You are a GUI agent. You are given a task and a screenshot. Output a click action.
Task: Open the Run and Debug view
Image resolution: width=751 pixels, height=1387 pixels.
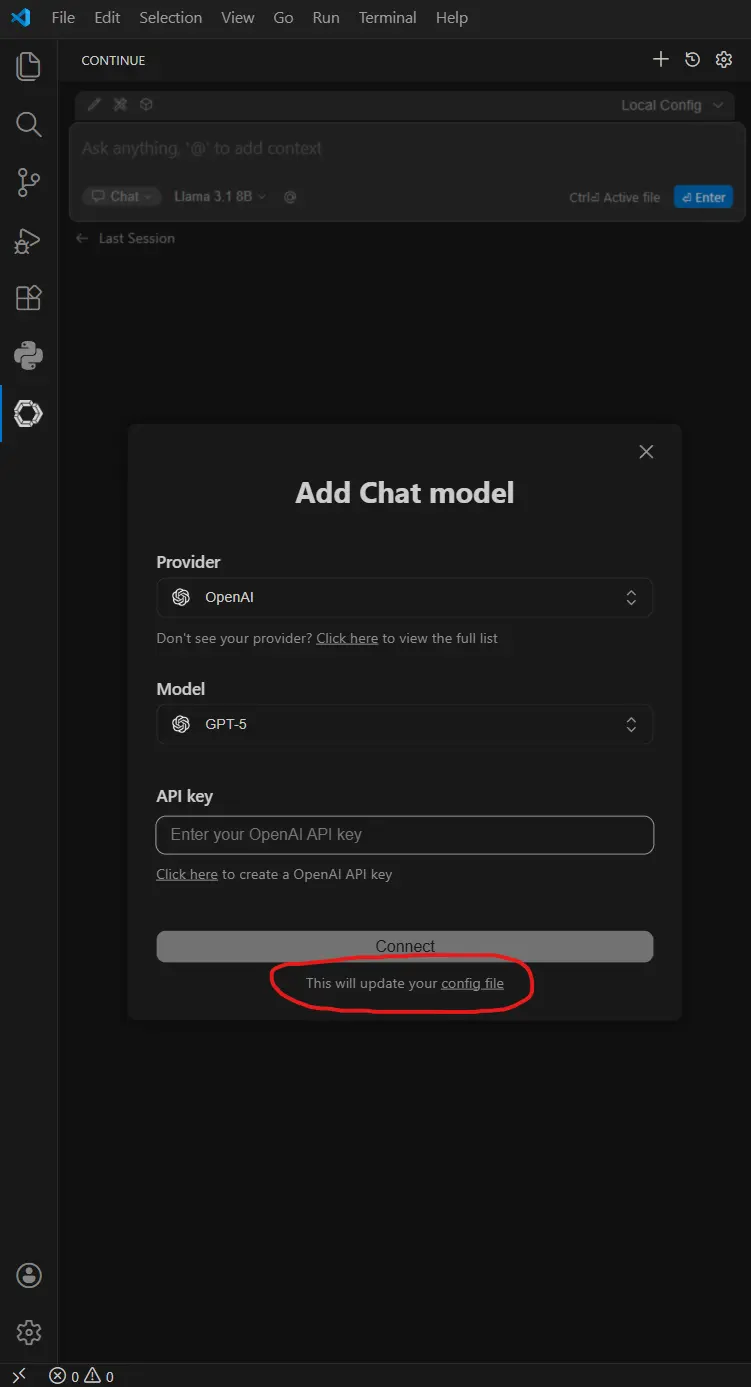[28, 240]
